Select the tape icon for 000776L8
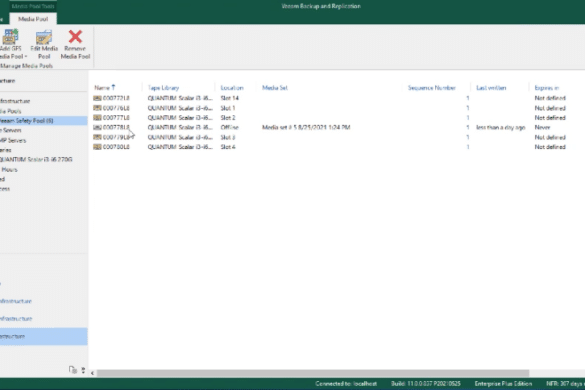This screenshot has width=585, height=390. coord(97,108)
